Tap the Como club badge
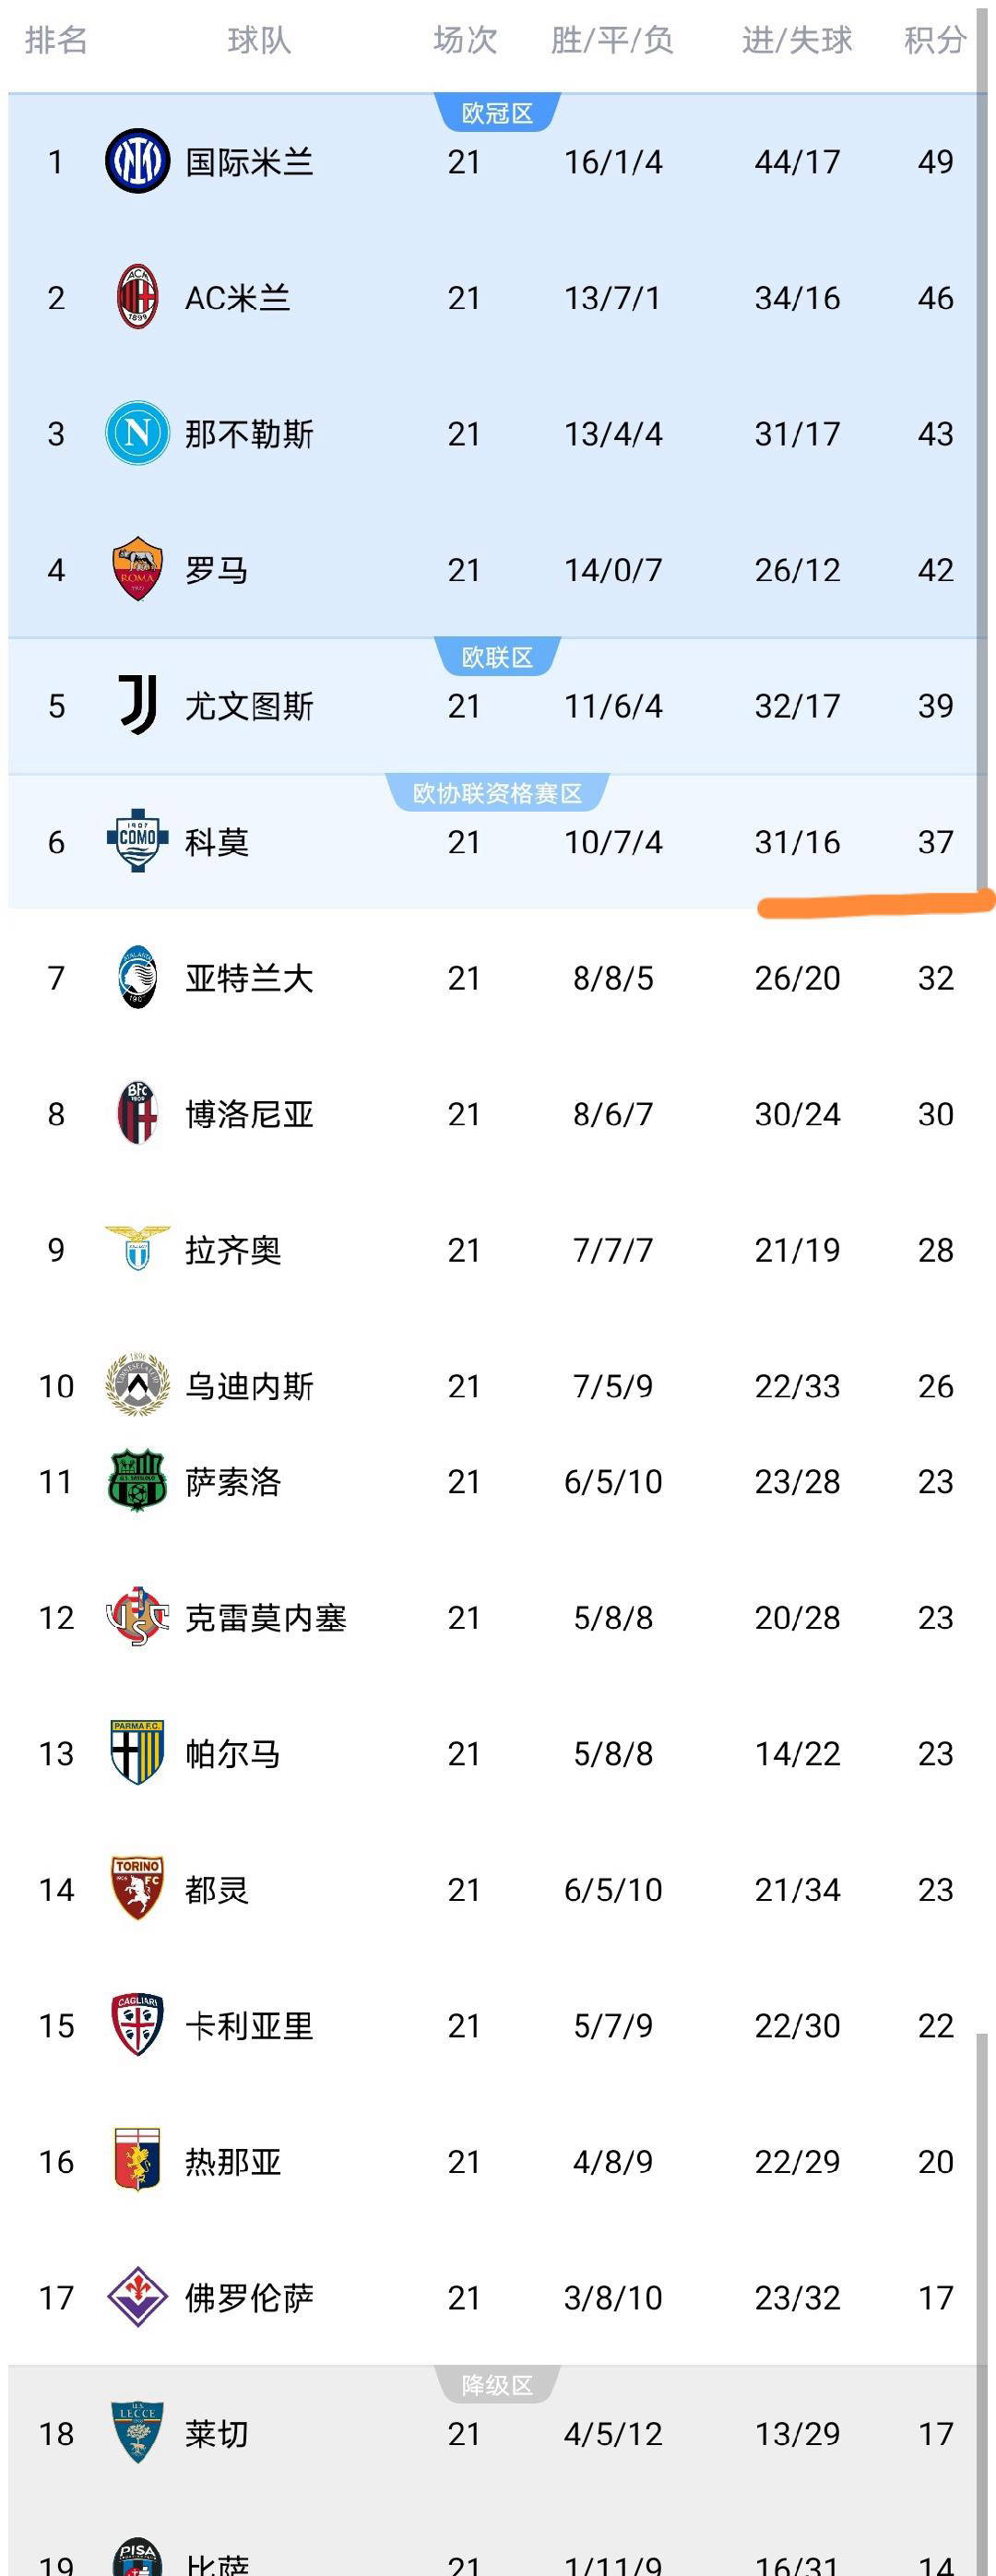This screenshot has width=996, height=2576. (x=137, y=841)
